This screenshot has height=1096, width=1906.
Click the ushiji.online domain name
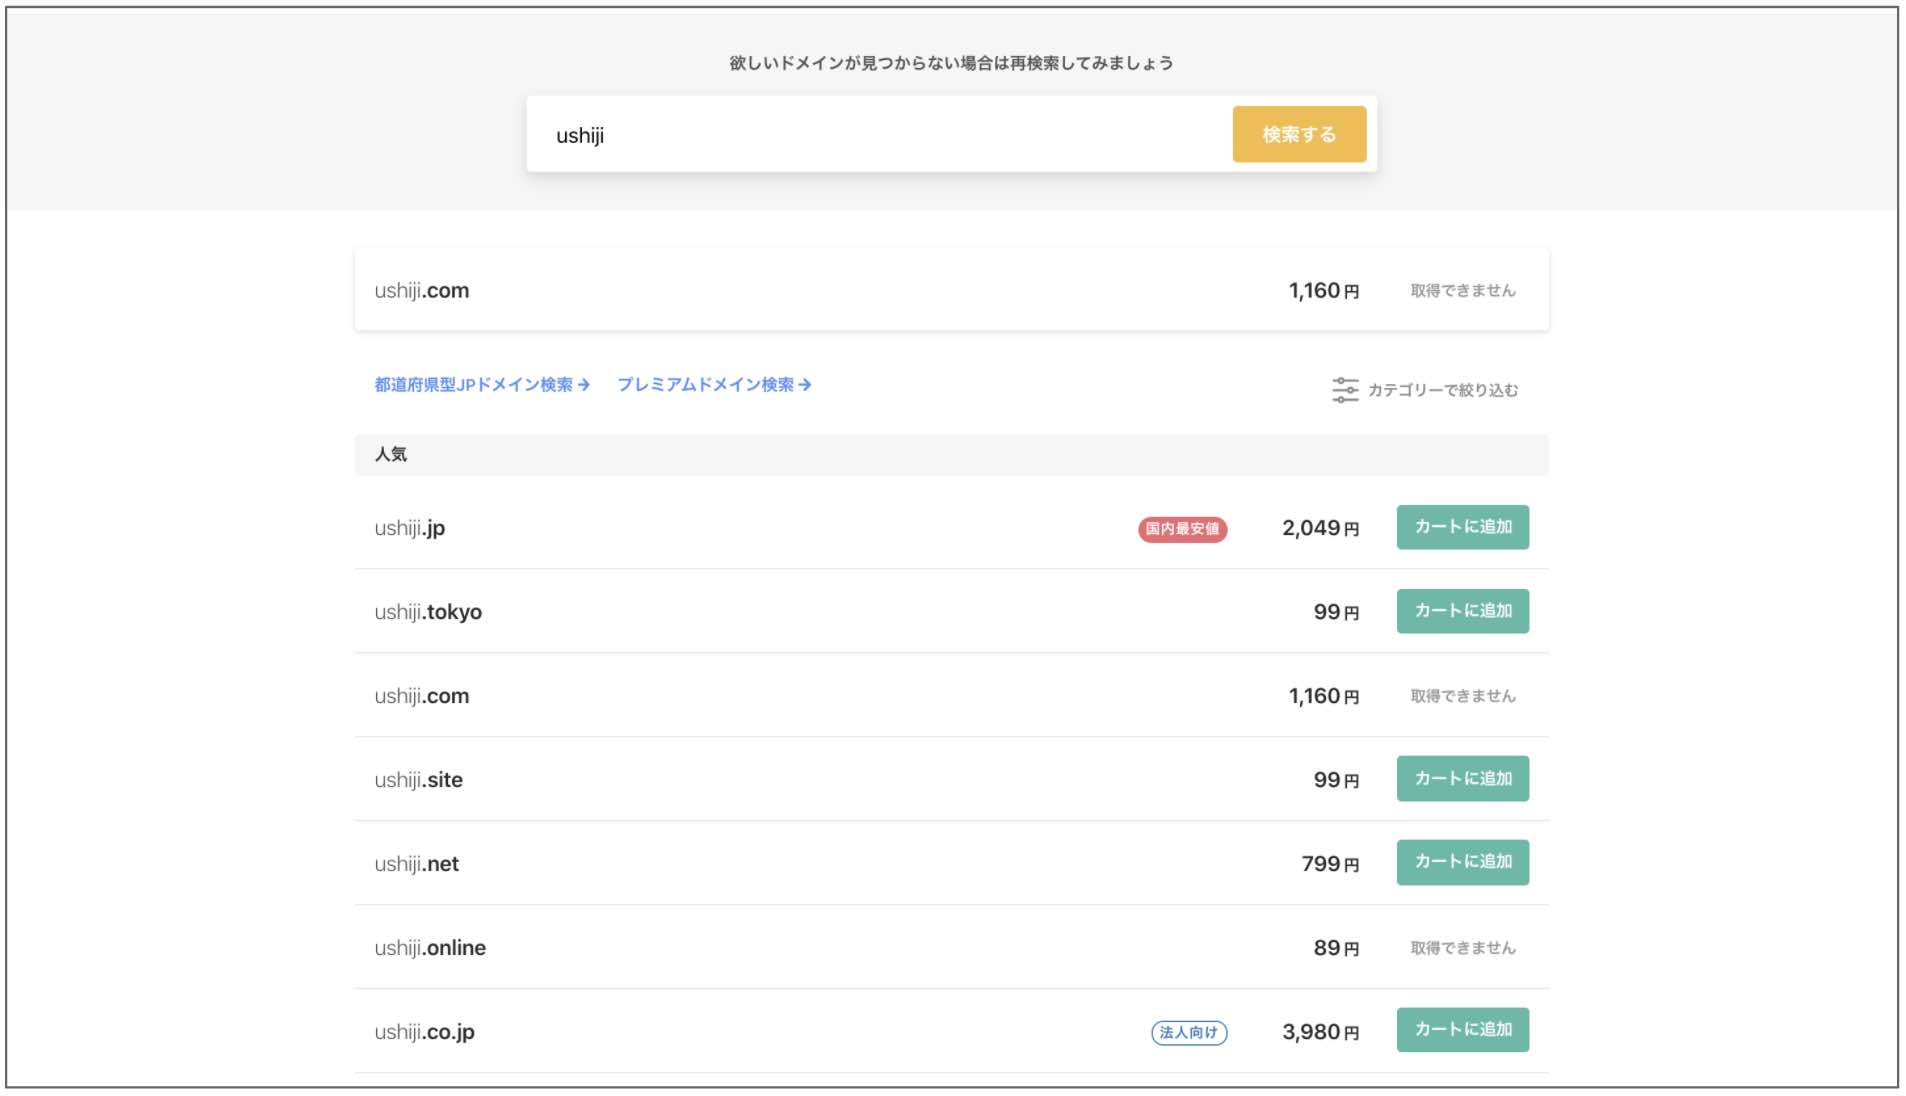(430, 948)
